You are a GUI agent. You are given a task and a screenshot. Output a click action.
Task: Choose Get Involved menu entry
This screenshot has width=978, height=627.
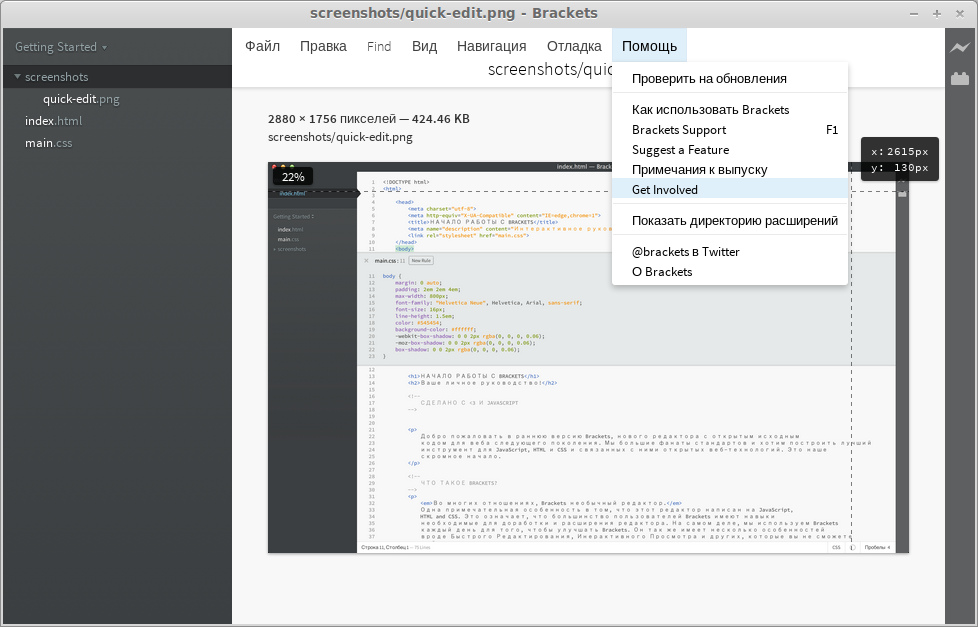[x=730, y=190]
